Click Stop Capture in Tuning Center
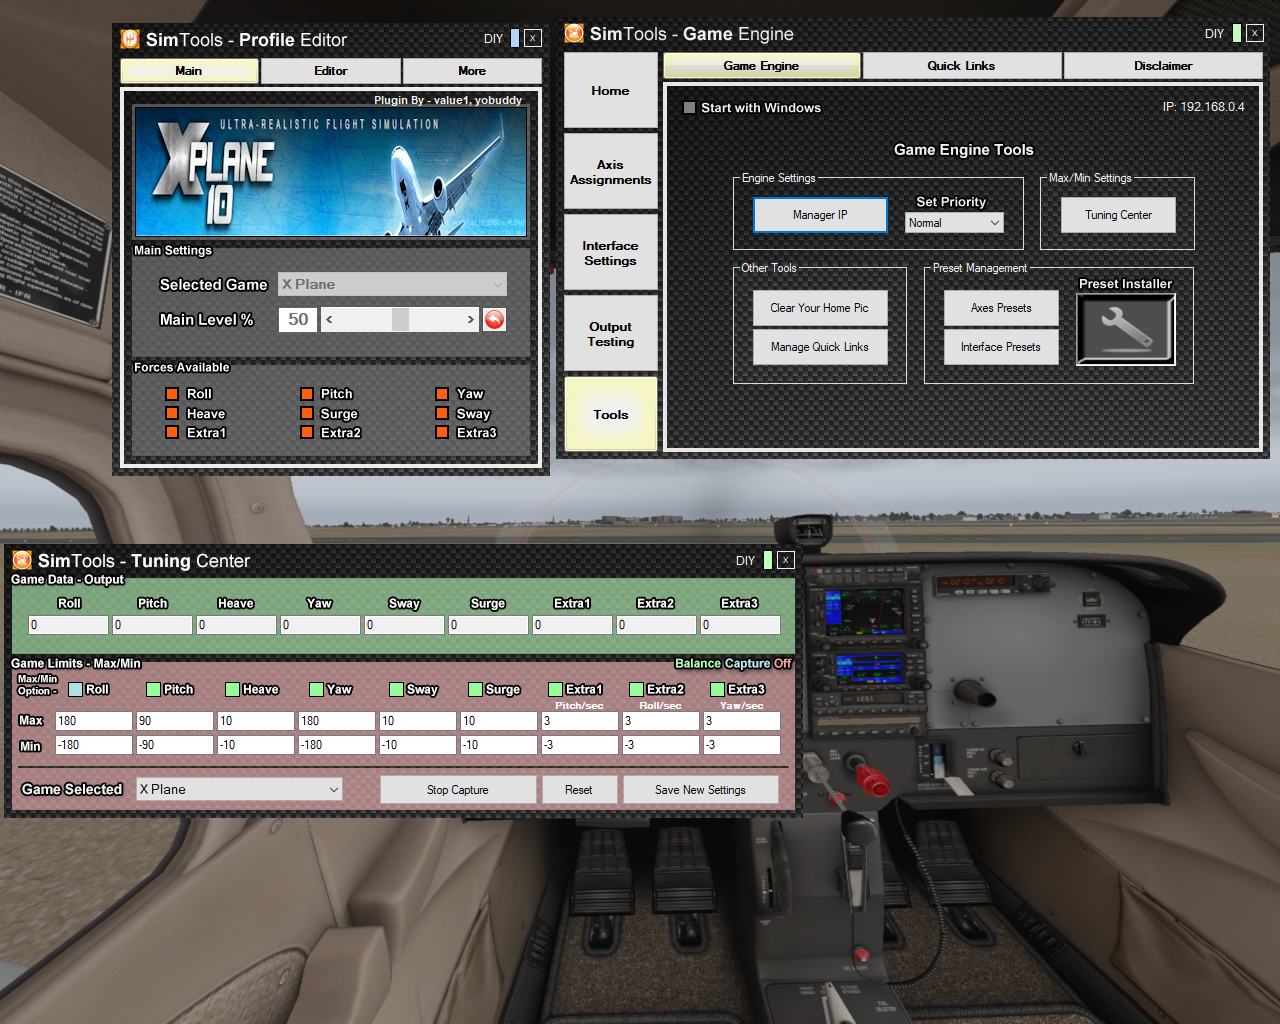The height and width of the screenshot is (1024, 1280). click(x=458, y=790)
